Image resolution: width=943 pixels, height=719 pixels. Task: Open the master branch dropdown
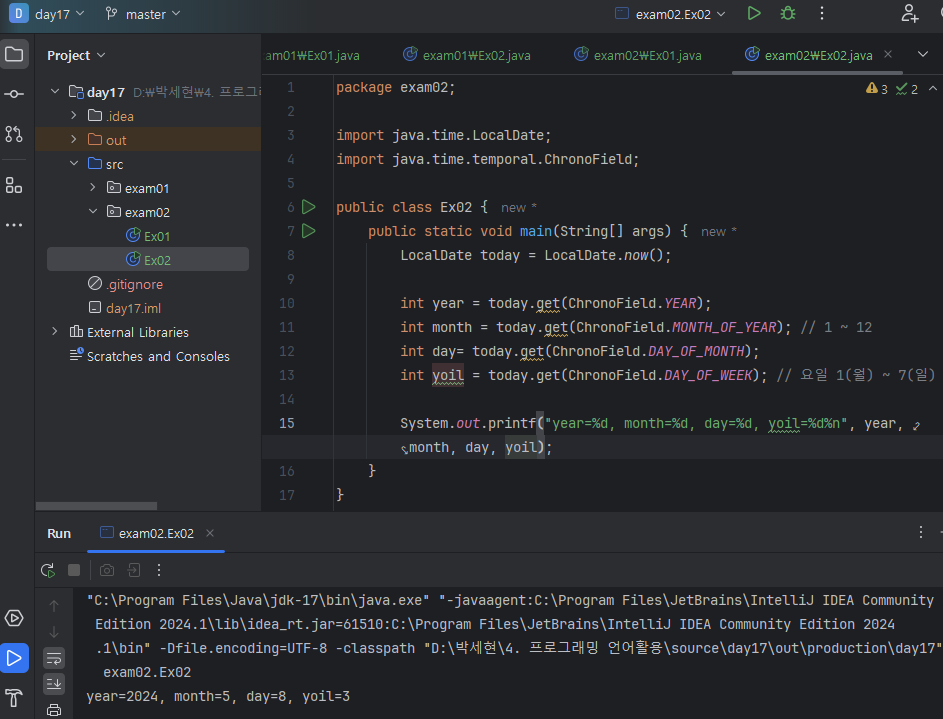point(143,14)
